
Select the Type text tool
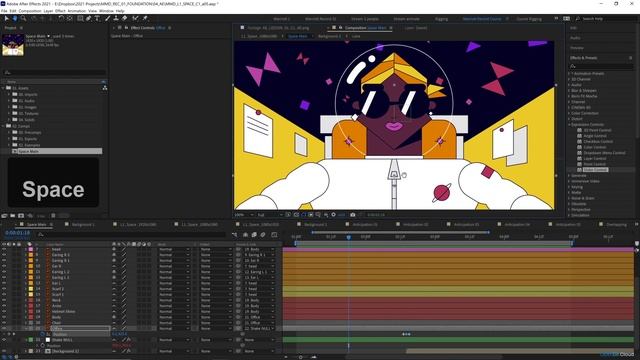pyautogui.click(x=97, y=18)
